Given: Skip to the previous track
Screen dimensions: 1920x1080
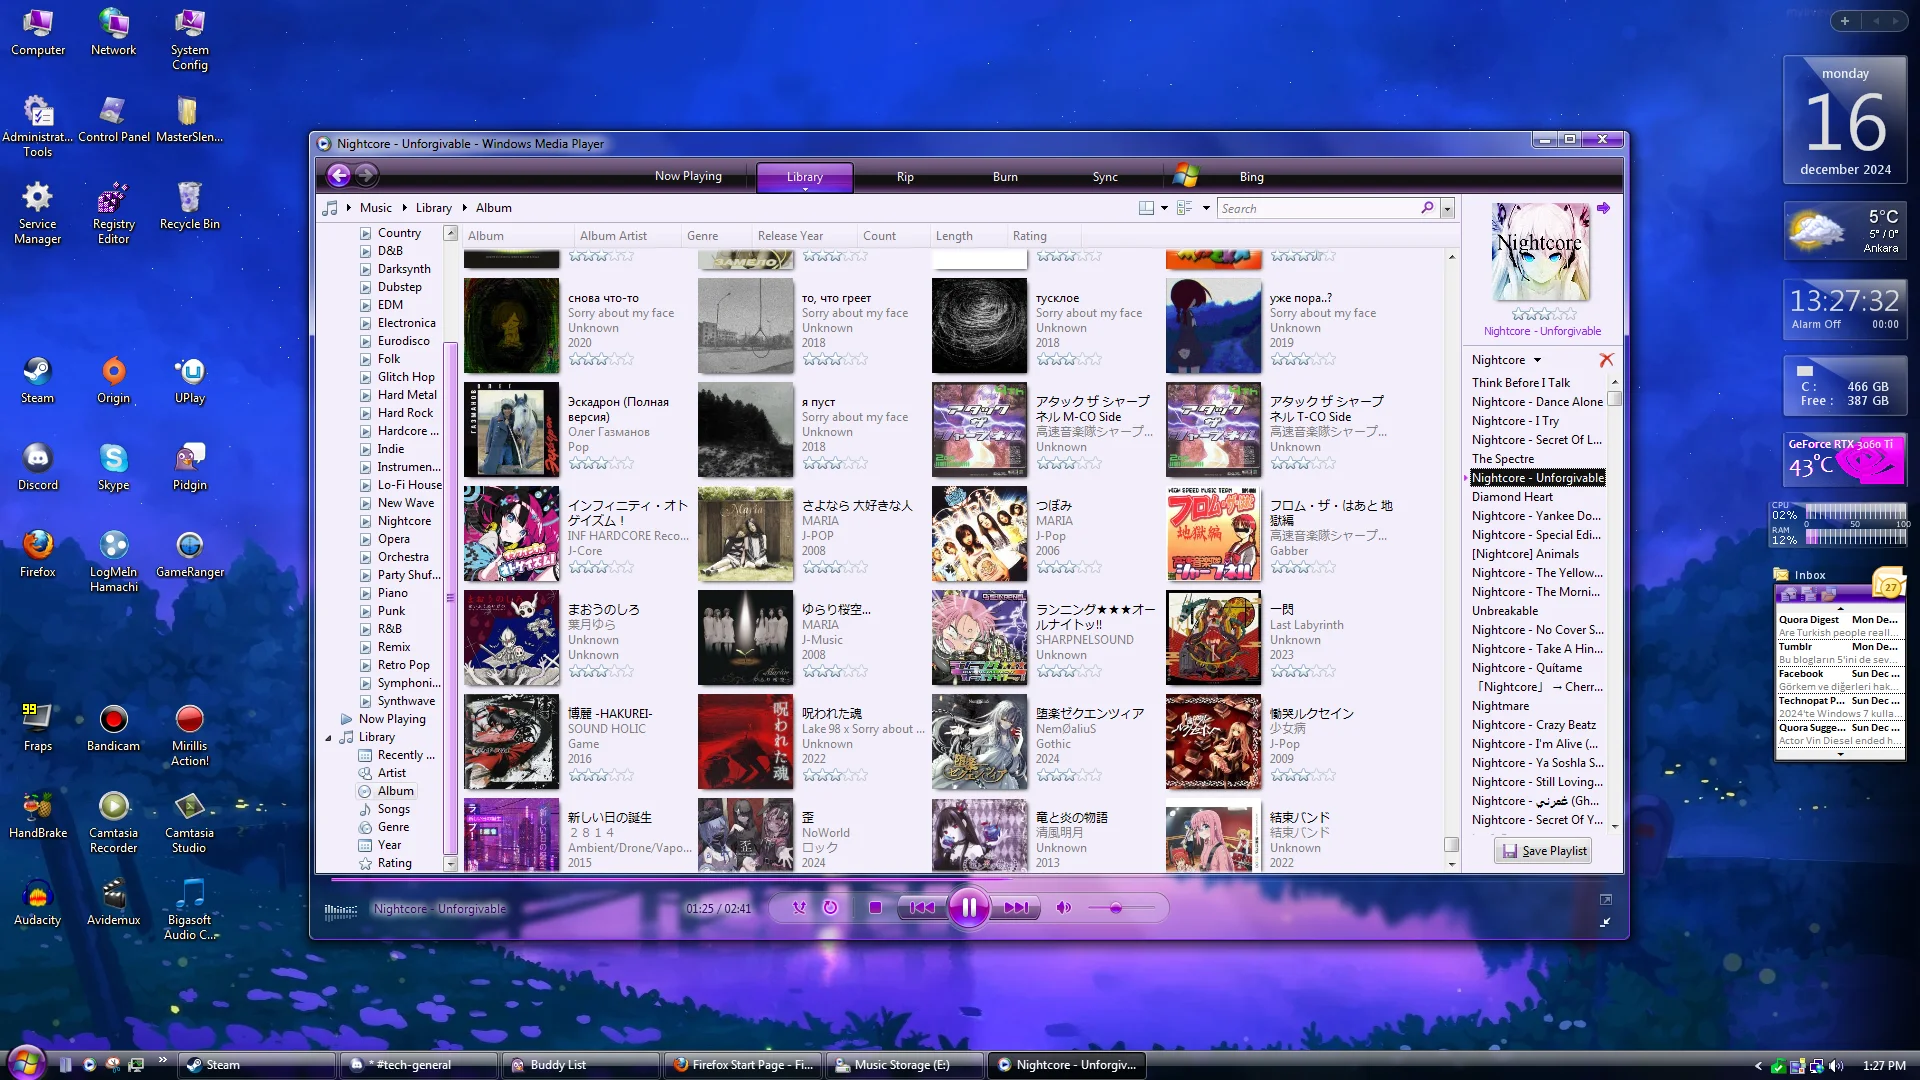Looking at the screenshot, I should [922, 908].
